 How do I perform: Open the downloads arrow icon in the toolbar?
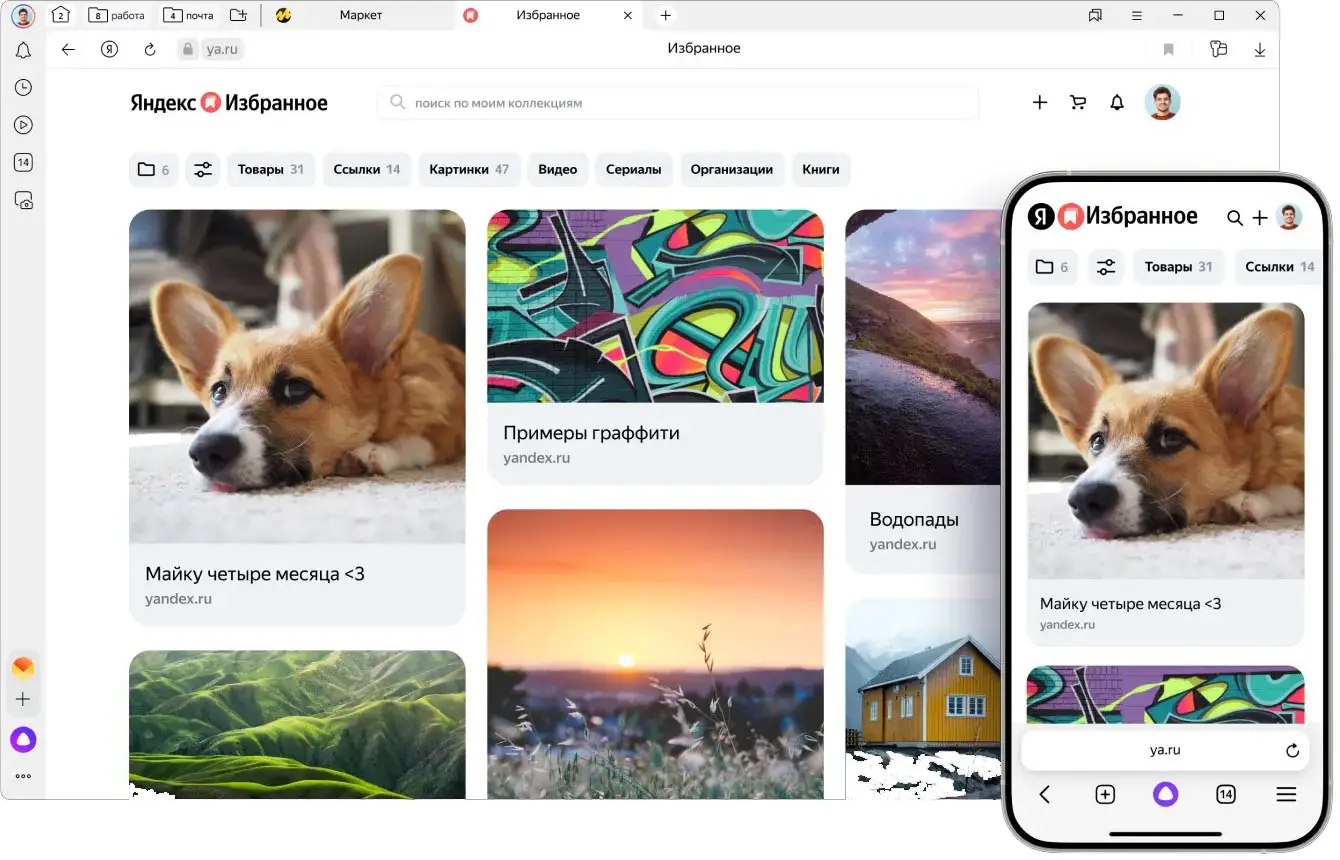coord(1259,49)
